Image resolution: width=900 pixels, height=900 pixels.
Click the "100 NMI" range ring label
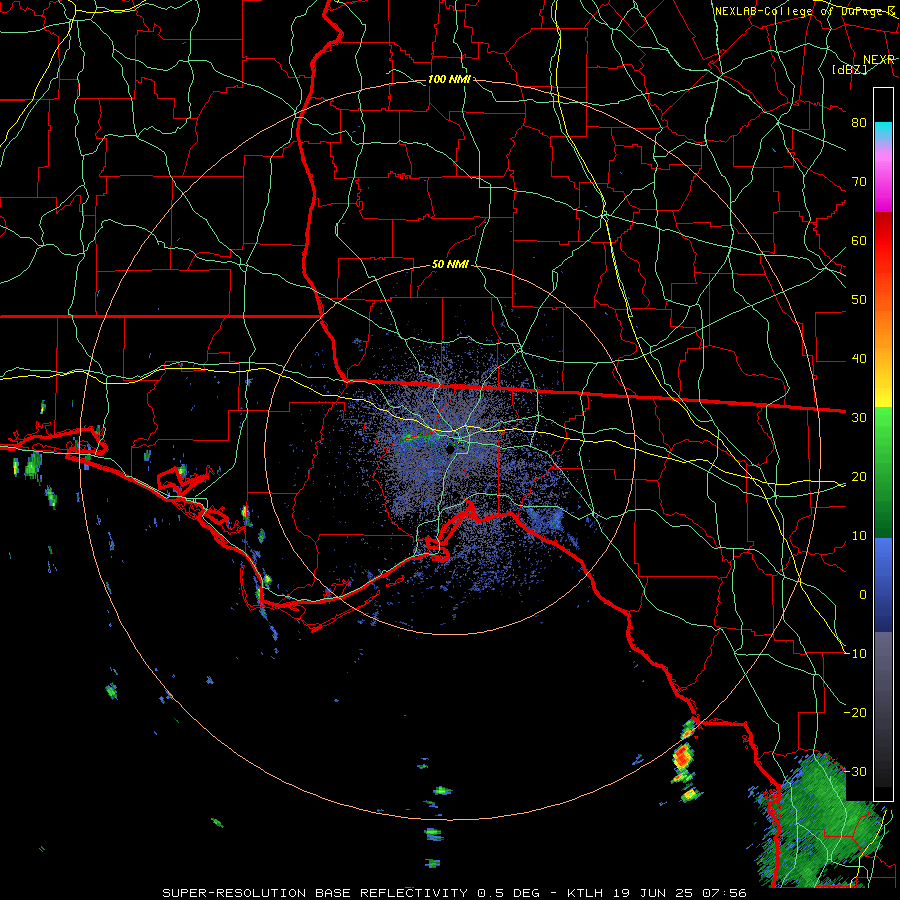(449, 79)
